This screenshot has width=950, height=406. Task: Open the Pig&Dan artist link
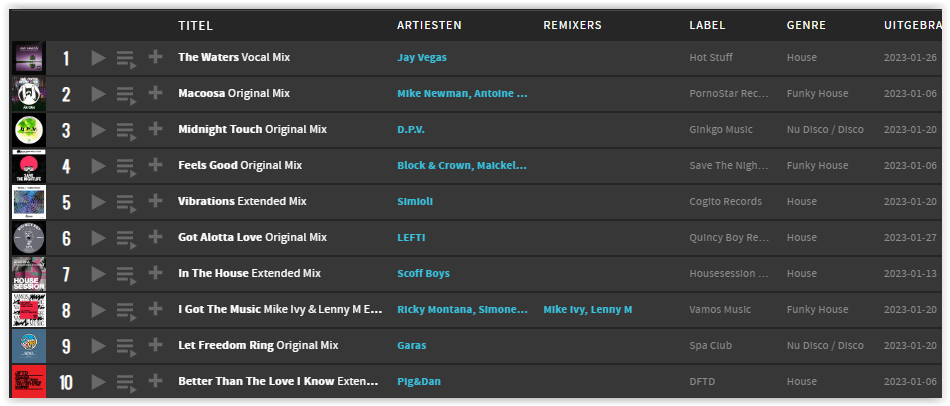point(419,382)
